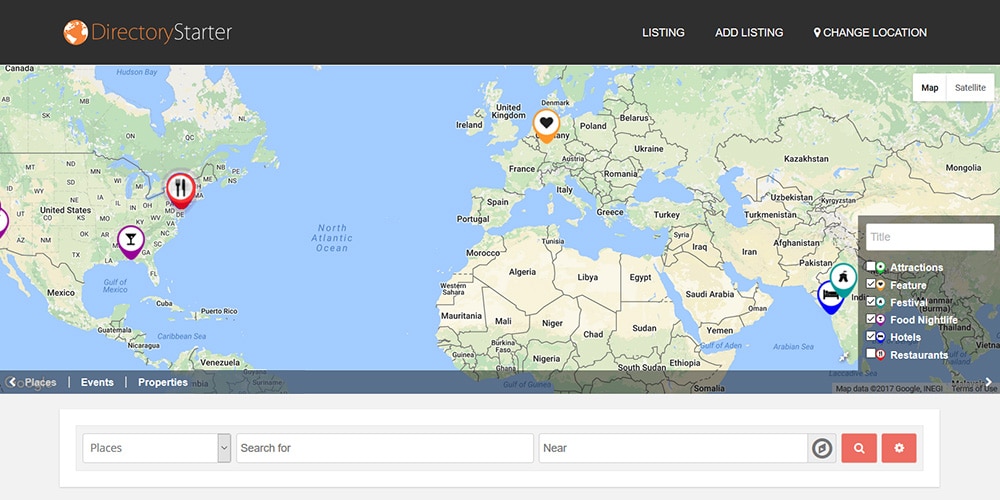Collapse the category panel with right chevron
1000x500 pixels.
click(989, 382)
